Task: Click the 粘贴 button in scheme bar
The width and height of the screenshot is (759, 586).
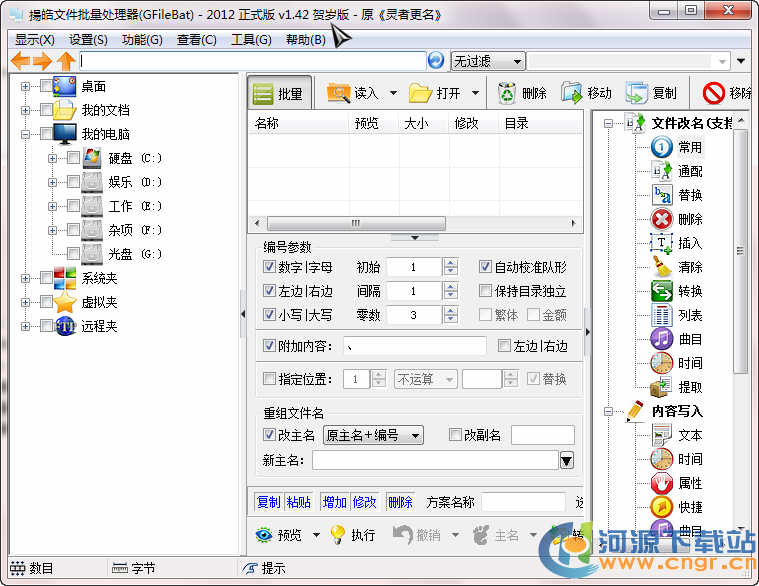Action: [x=298, y=502]
